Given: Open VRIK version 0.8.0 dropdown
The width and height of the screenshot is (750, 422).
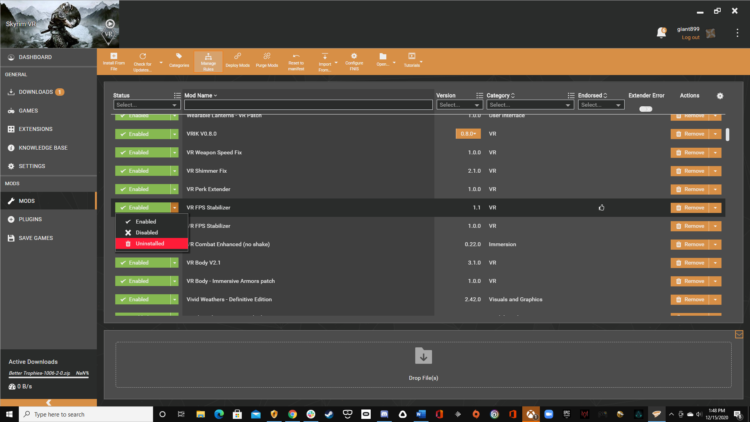Looking at the screenshot, I should 468,134.
